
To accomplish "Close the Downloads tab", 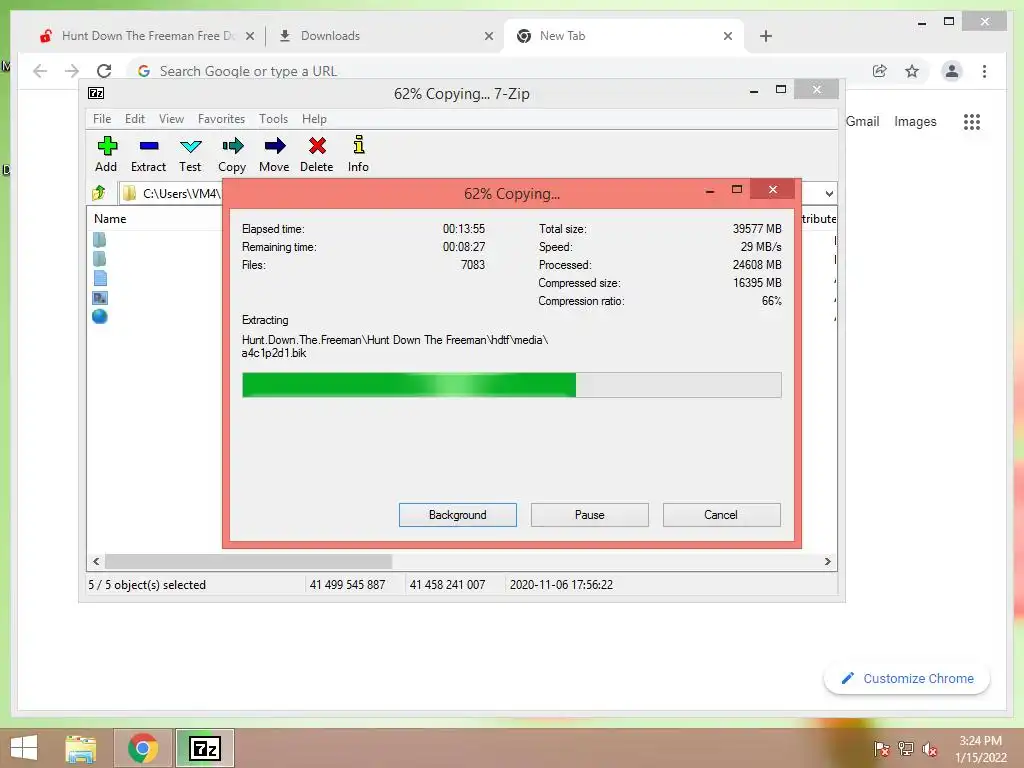I will point(488,36).
